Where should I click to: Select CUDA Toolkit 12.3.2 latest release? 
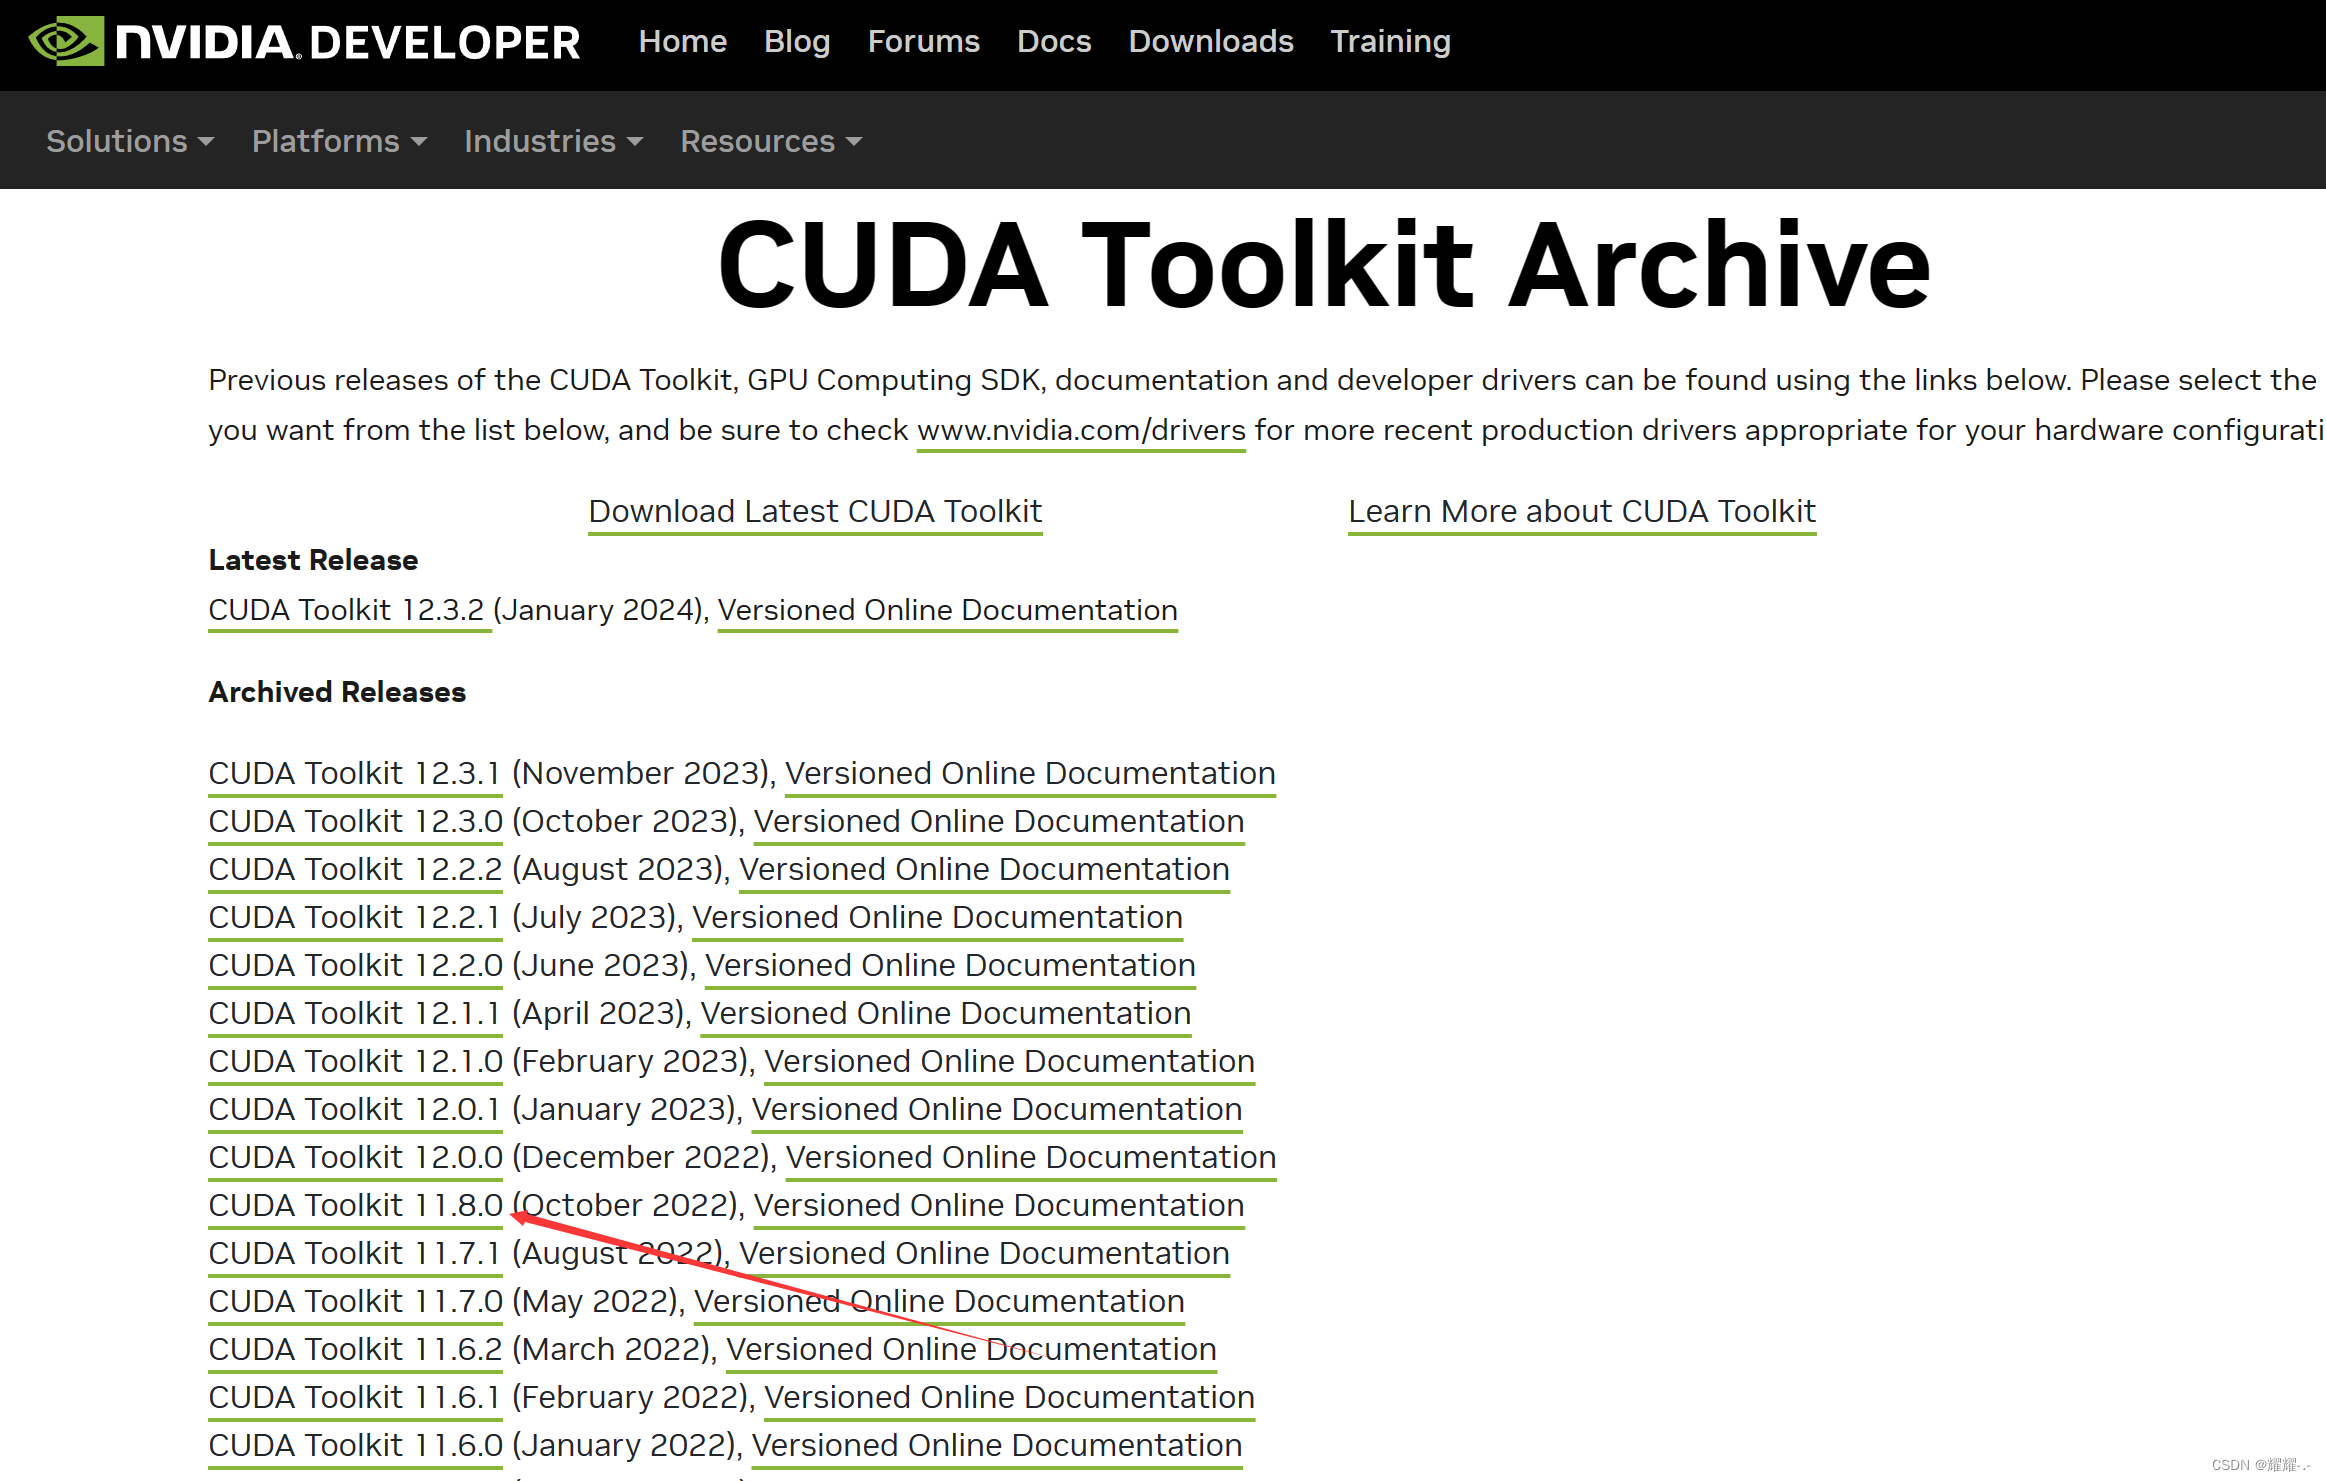coord(346,610)
